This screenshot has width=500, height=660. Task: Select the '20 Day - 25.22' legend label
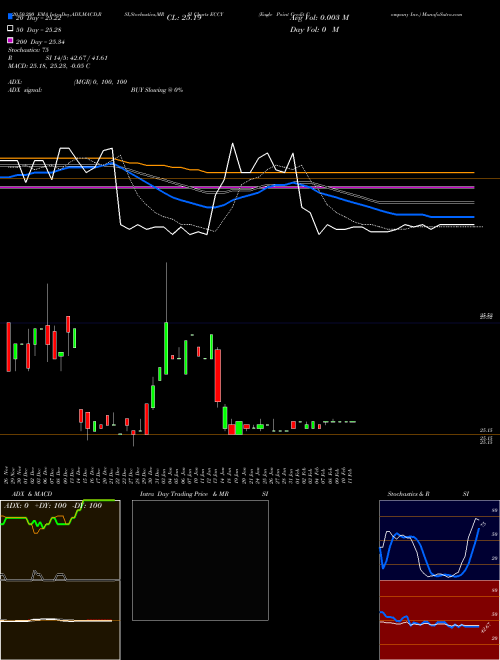tap(40, 18)
